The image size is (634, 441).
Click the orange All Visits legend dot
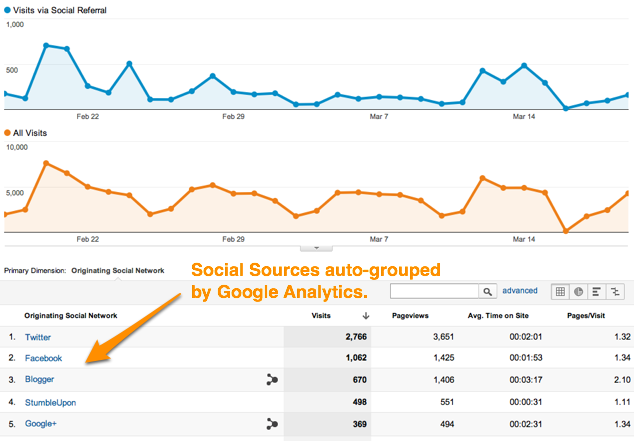pyautogui.click(x=9, y=132)
